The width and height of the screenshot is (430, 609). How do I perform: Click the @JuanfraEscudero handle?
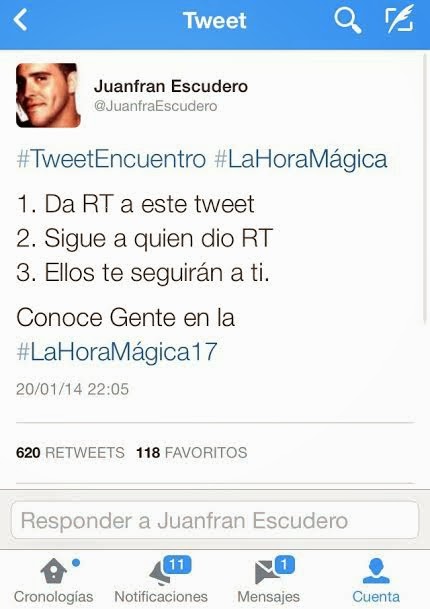(x=155, y=106)
